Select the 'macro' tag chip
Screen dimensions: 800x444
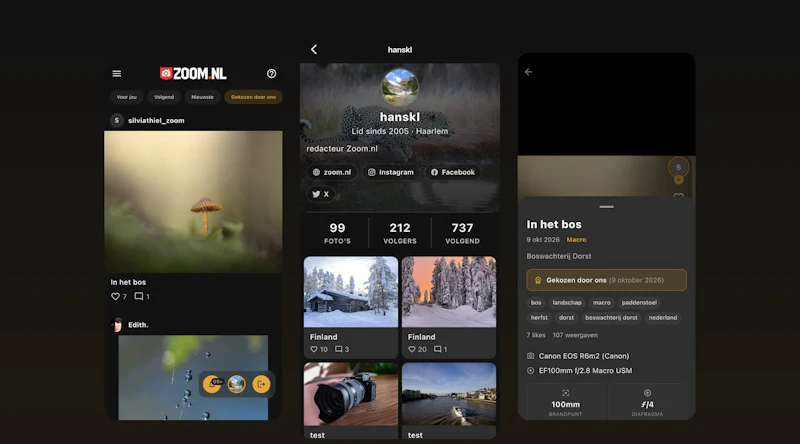(x=602, y=303)
